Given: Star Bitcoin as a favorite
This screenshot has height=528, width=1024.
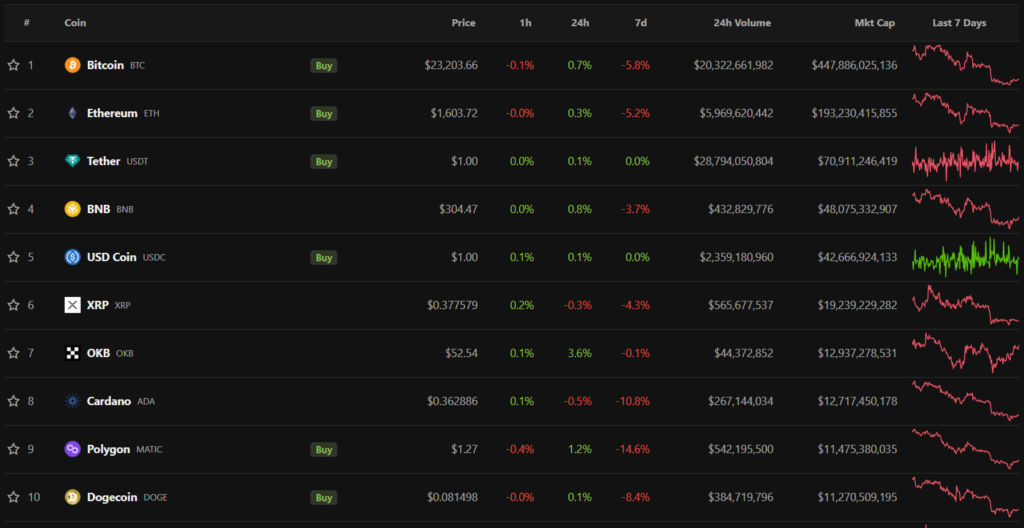Looking at the screenshot, I should pos(13,65).
